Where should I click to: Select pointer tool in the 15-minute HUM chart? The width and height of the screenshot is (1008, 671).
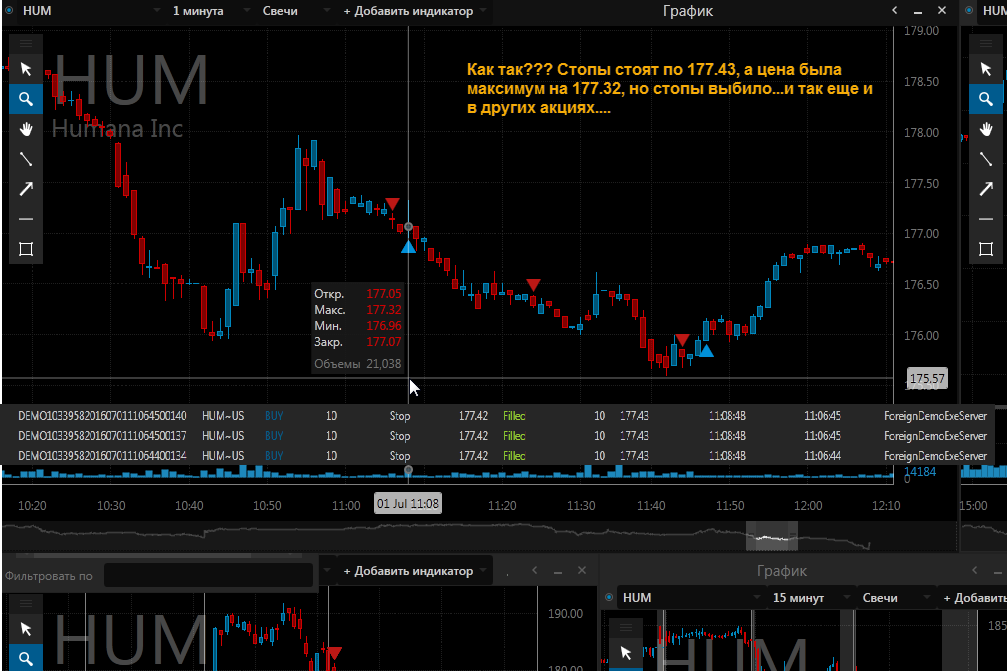[x=626, y=653]
